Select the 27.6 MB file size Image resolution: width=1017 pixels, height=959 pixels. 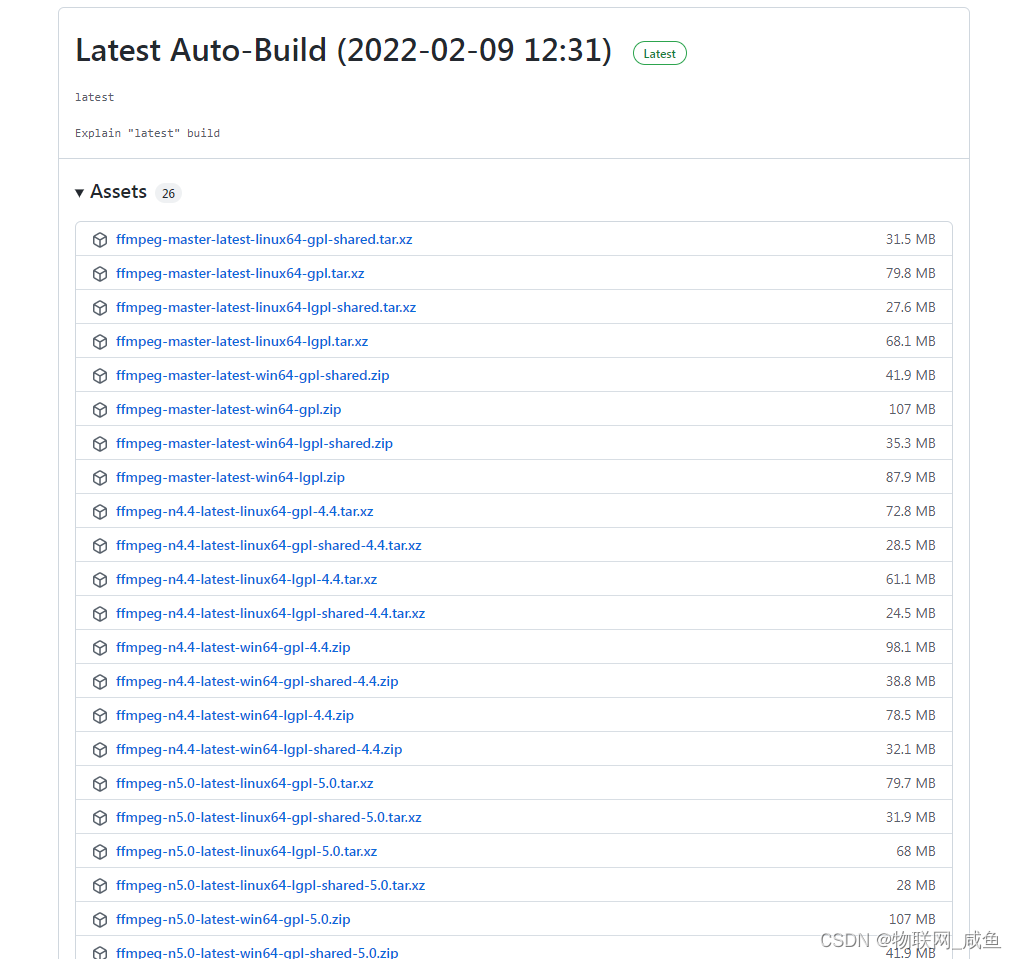[911, 307]
